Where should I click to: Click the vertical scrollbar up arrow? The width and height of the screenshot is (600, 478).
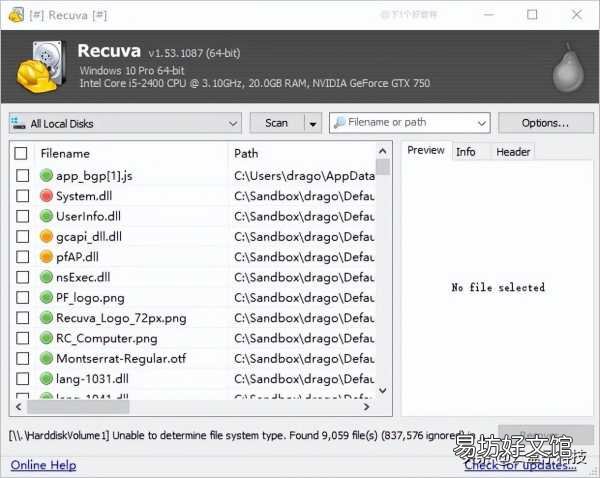pyautogui.click(x=382, y=151)
